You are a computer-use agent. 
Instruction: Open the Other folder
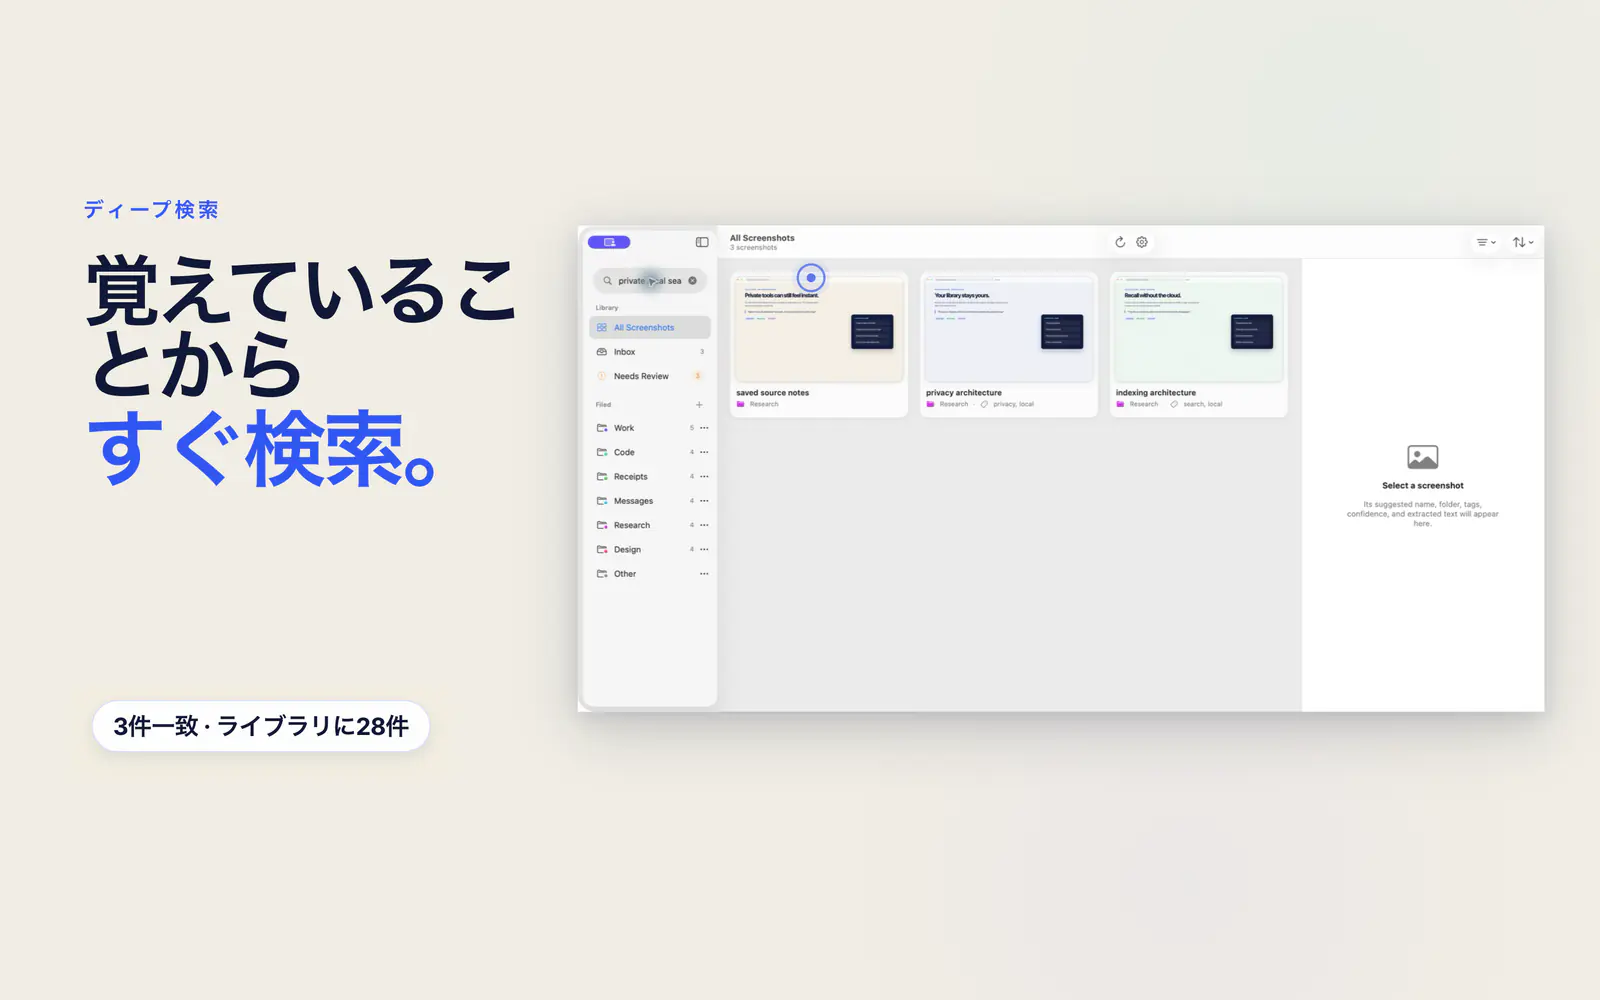650,574
